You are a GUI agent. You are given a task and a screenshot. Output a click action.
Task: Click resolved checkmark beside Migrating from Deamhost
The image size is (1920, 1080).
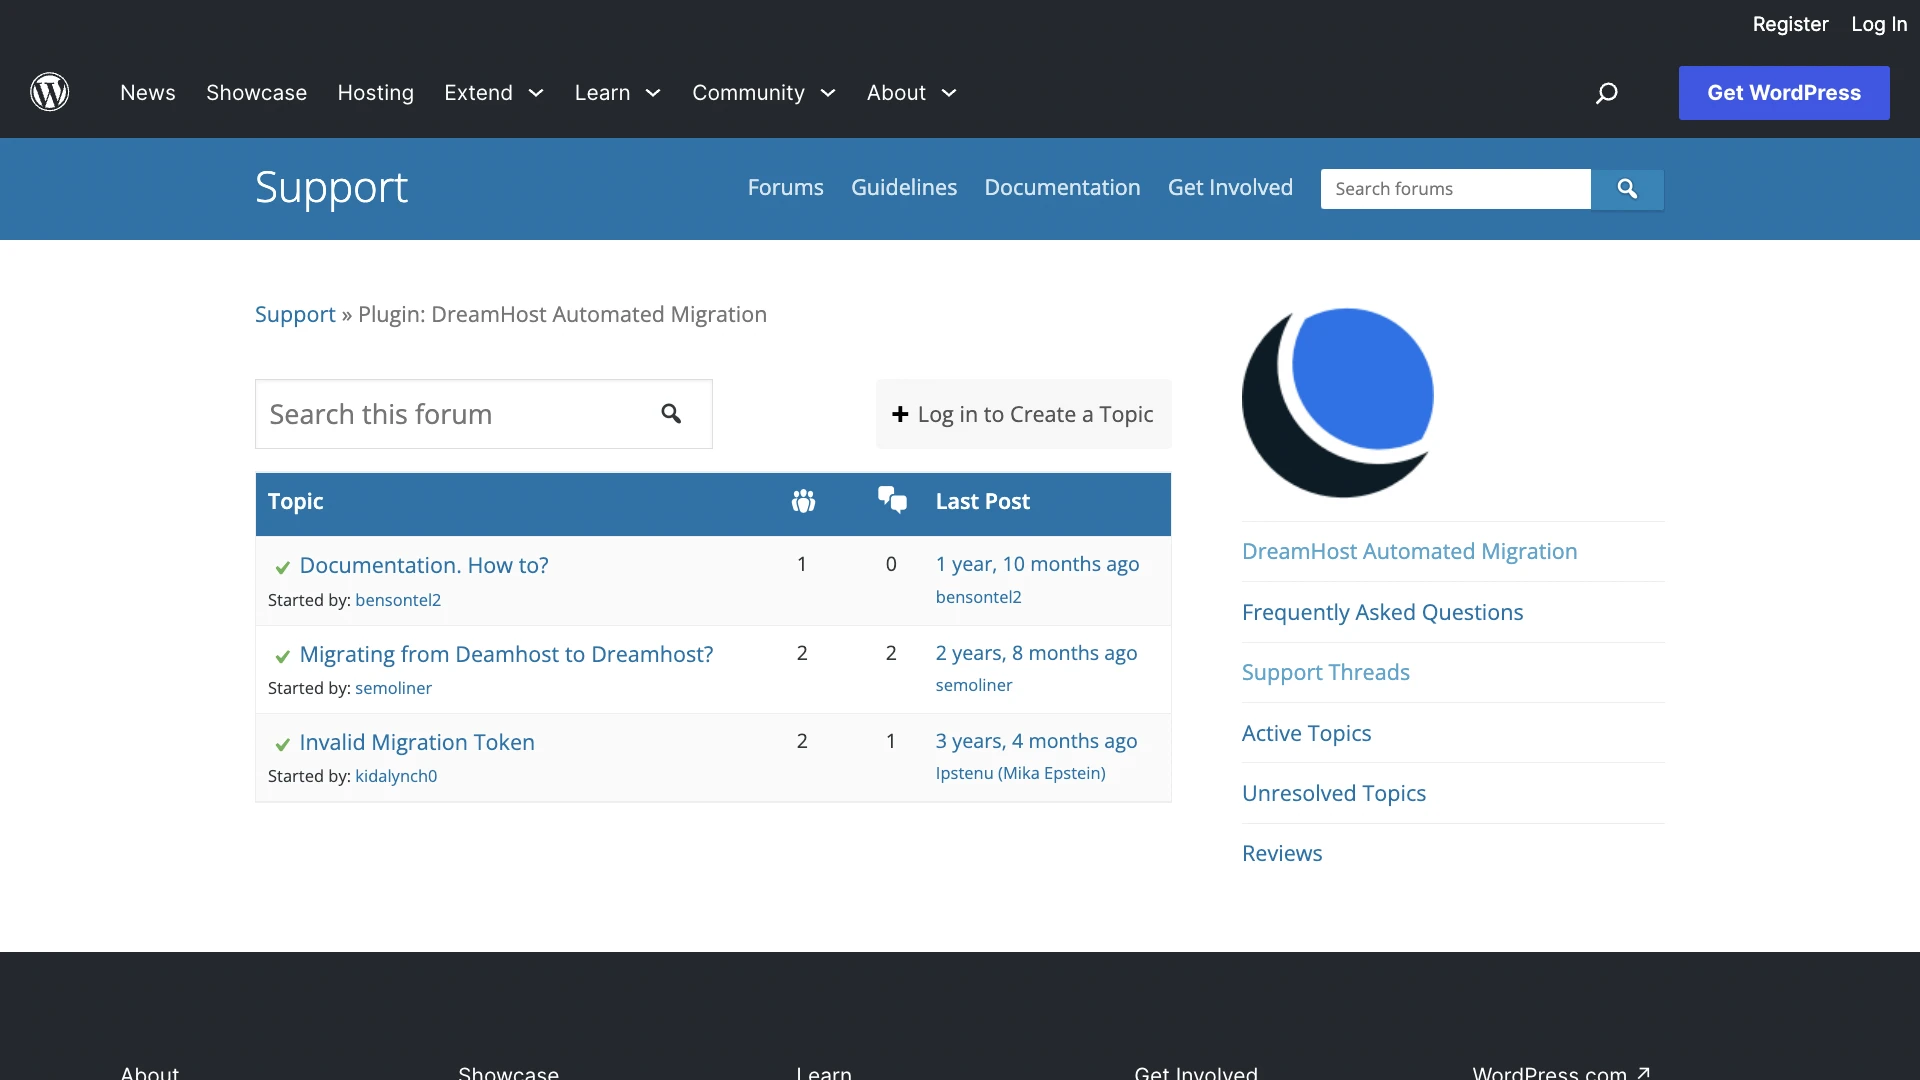tap(283, 656)
